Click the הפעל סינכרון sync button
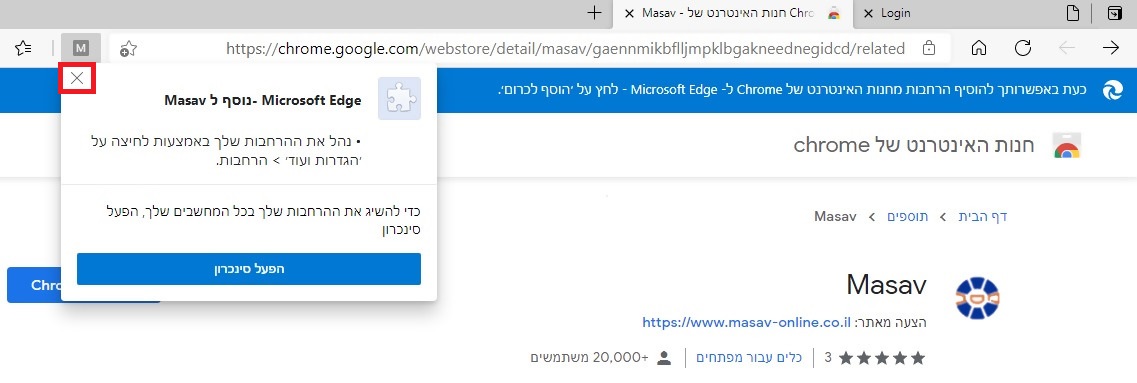The height and width of the screenshot is (383, 1137). click(x=249, y=268)
